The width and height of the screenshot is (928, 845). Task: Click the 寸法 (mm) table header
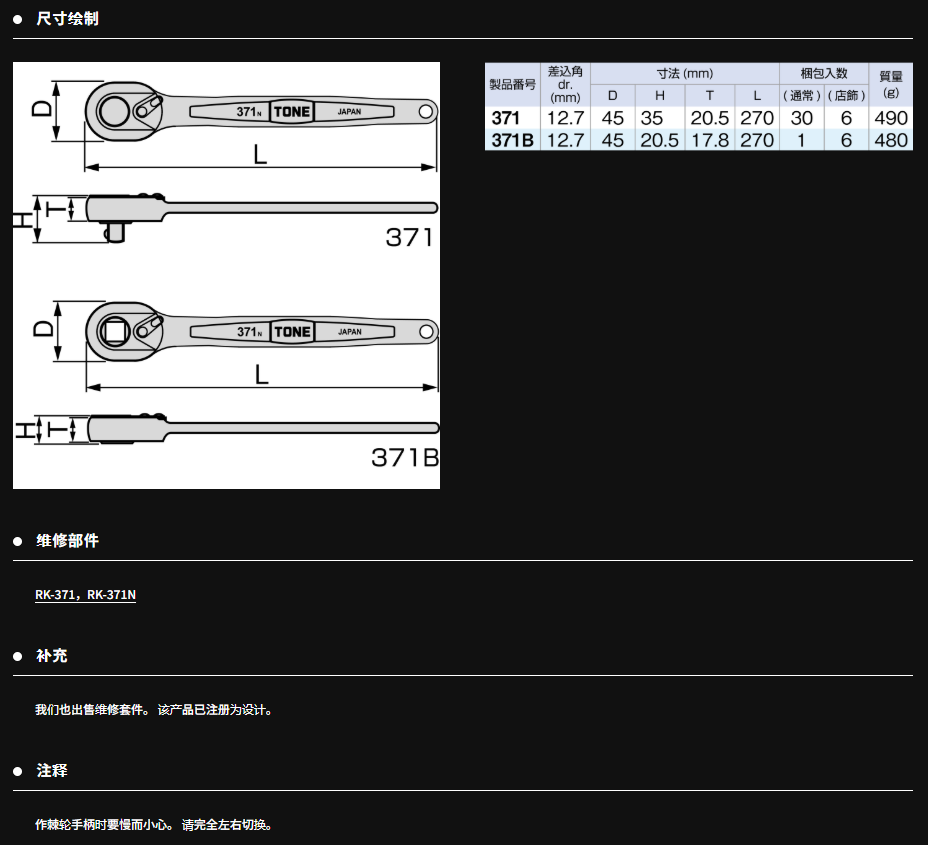click(x=685, y=74)
